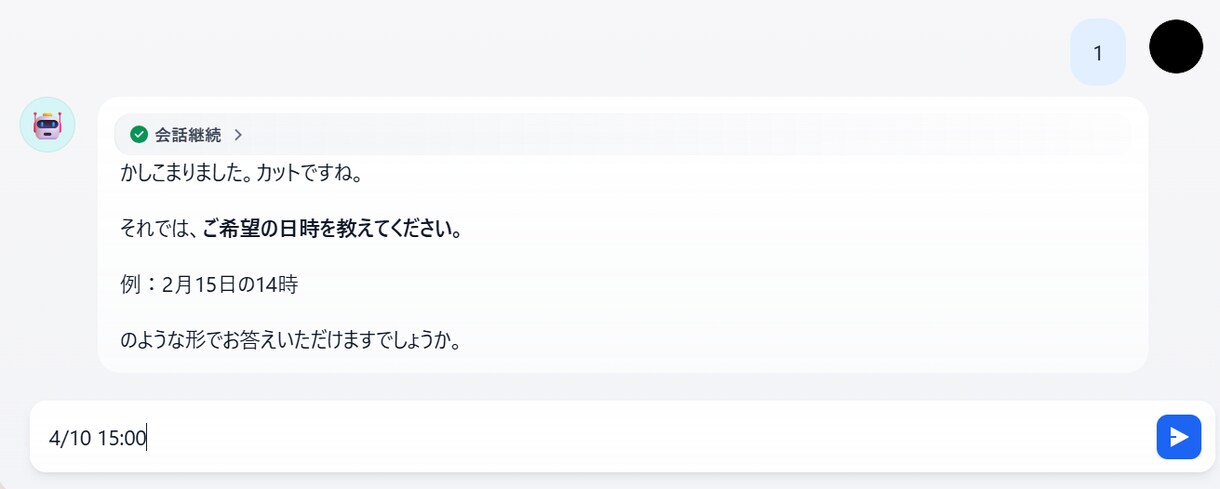Click the line のような形でお答えいただけますでしょうか。
The image size is (1220, 489).
pos(290,341)
